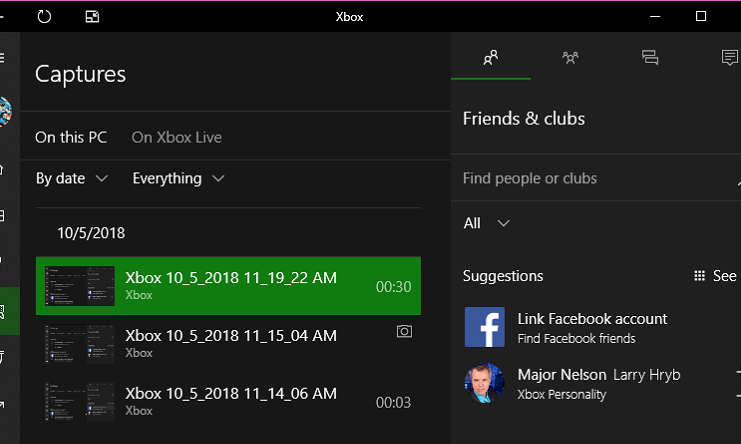The width and height of the screenshot is (741, 444).
Task: Click the compact view icon beside refresh
Action: tap(92, 17)
